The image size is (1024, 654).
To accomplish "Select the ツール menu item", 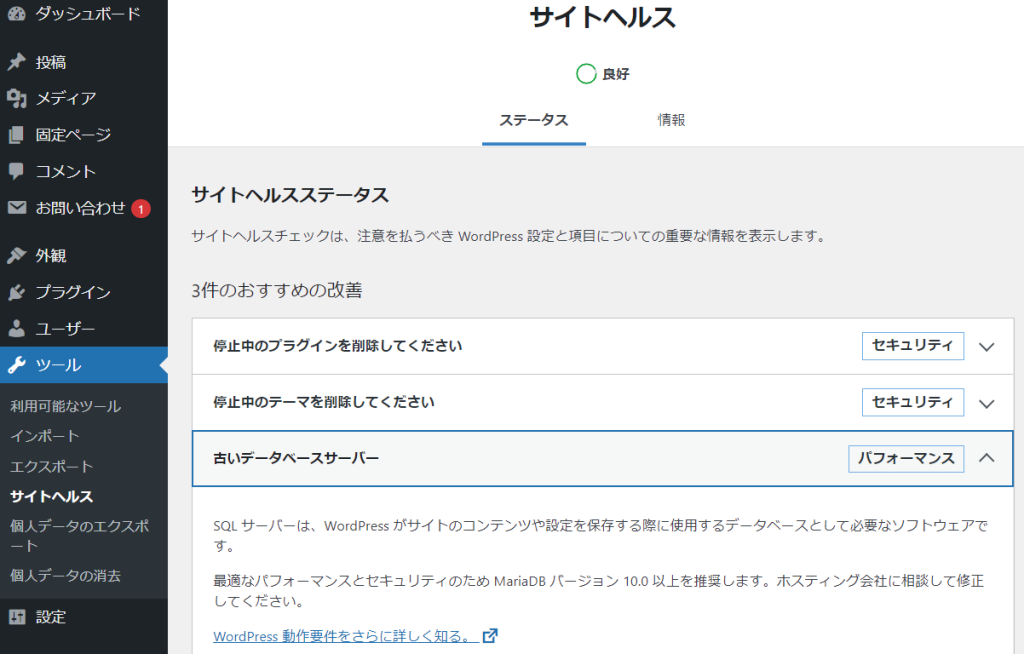I will pos(84,365).
